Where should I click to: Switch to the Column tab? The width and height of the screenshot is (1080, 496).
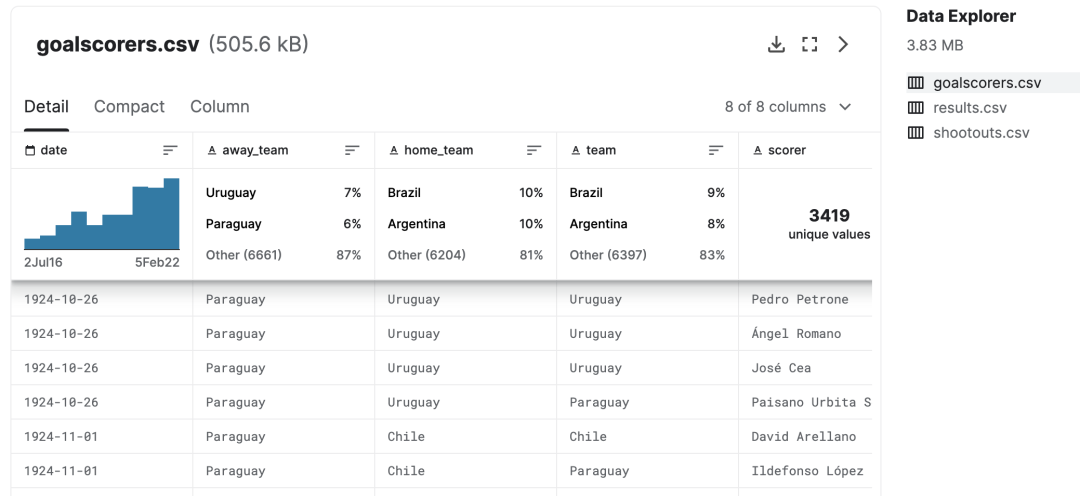pos(220,107)
